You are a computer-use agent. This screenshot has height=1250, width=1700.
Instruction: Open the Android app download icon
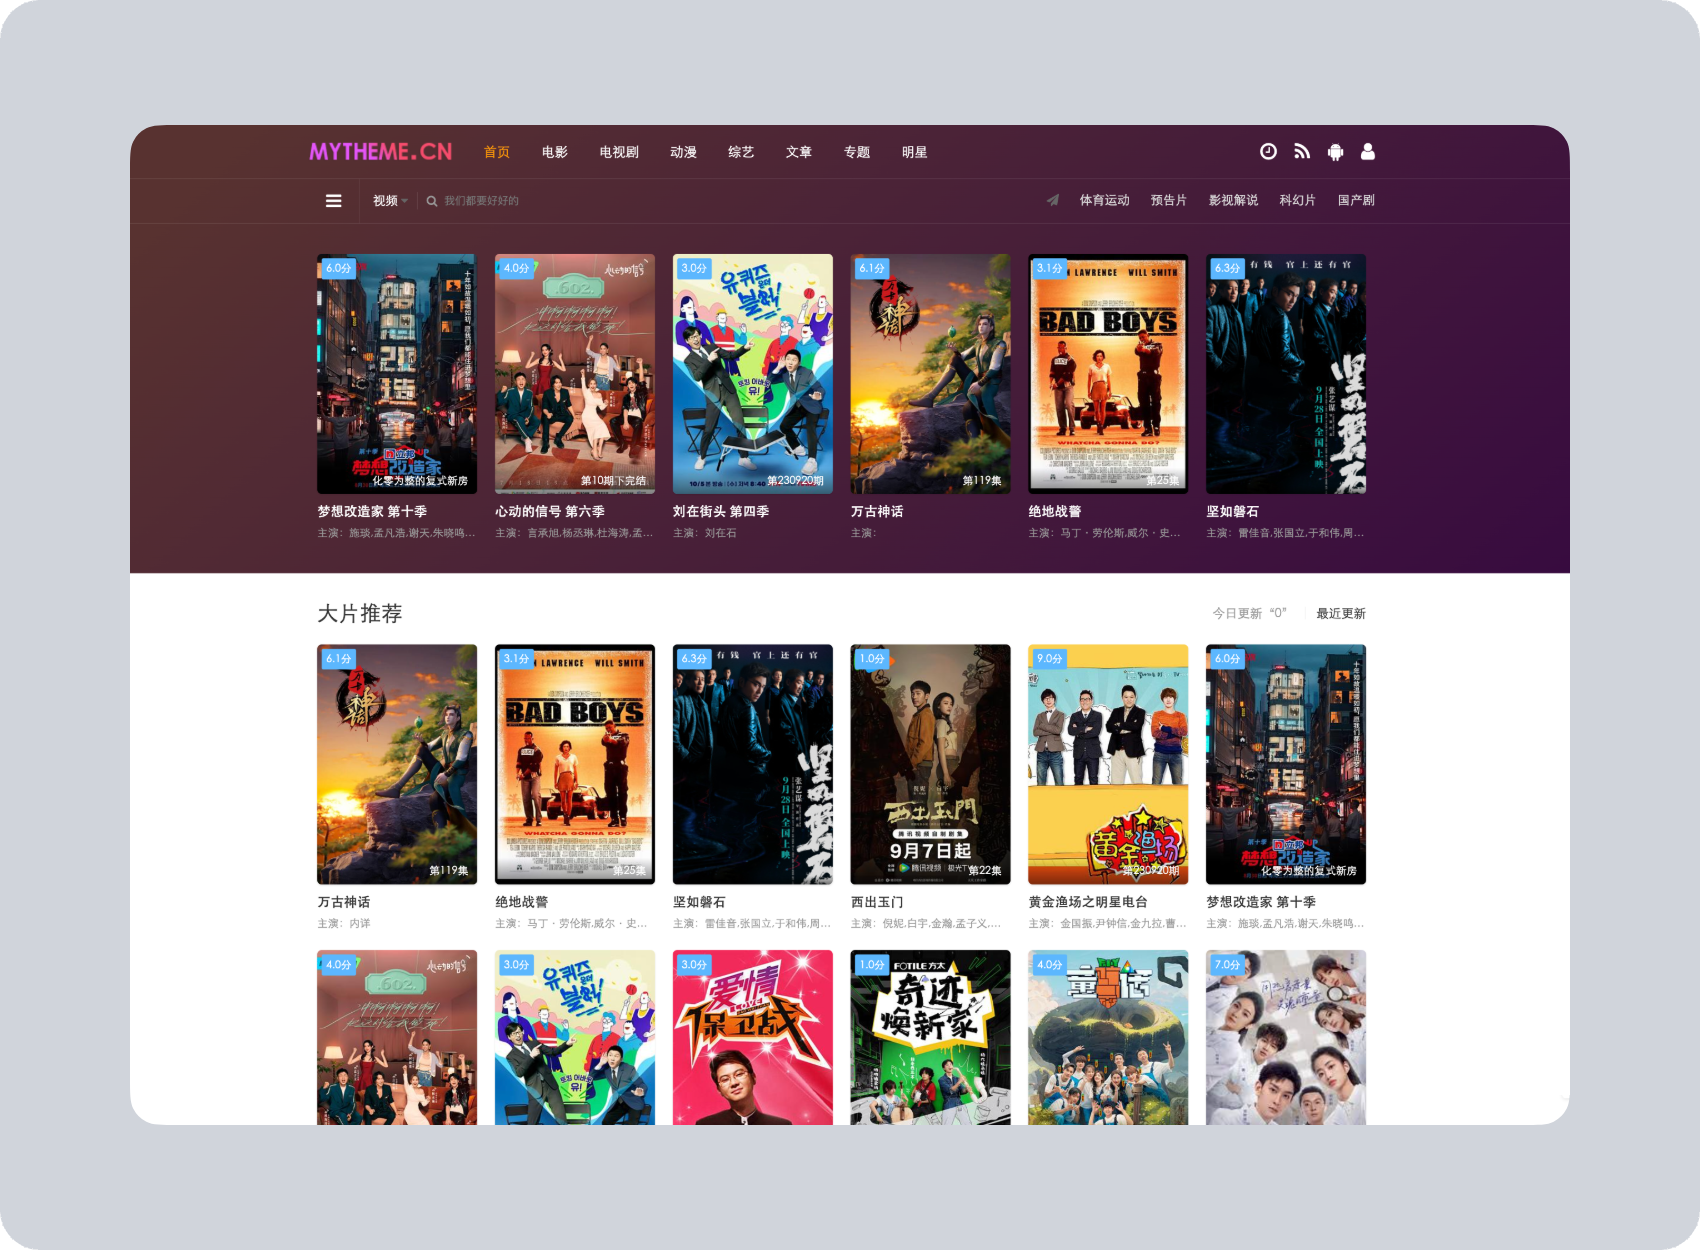point(1335,152)
